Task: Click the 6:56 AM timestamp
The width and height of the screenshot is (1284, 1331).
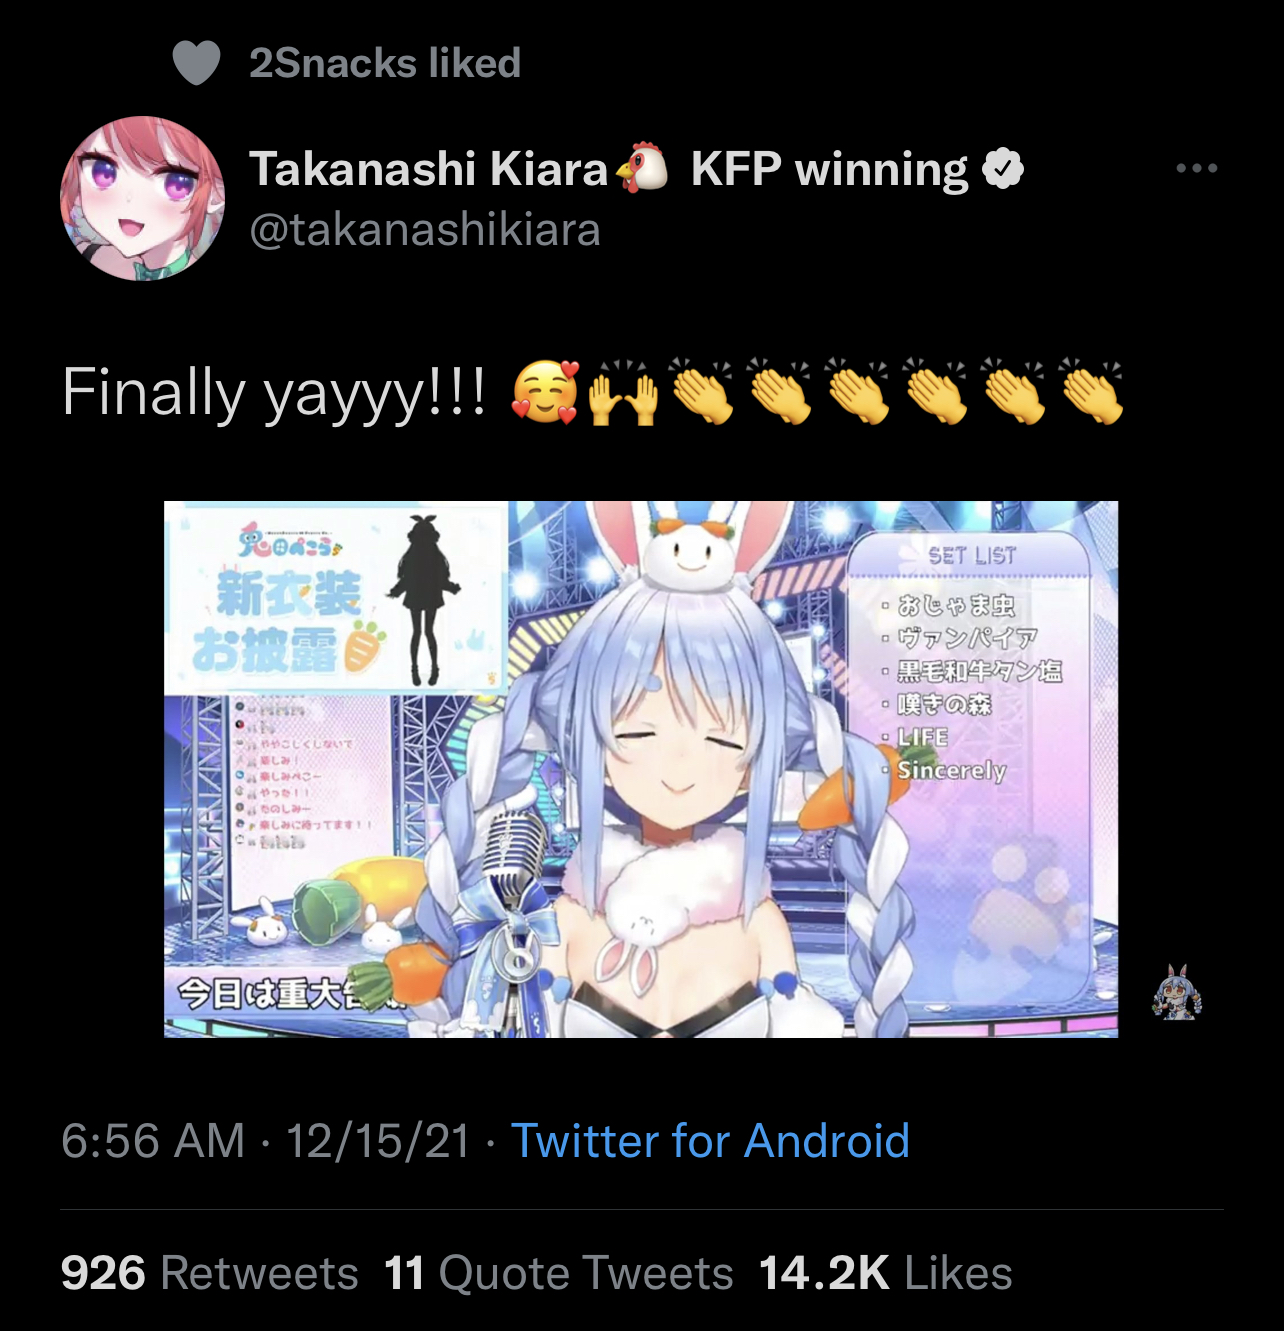Action: tap(153, 1141)
